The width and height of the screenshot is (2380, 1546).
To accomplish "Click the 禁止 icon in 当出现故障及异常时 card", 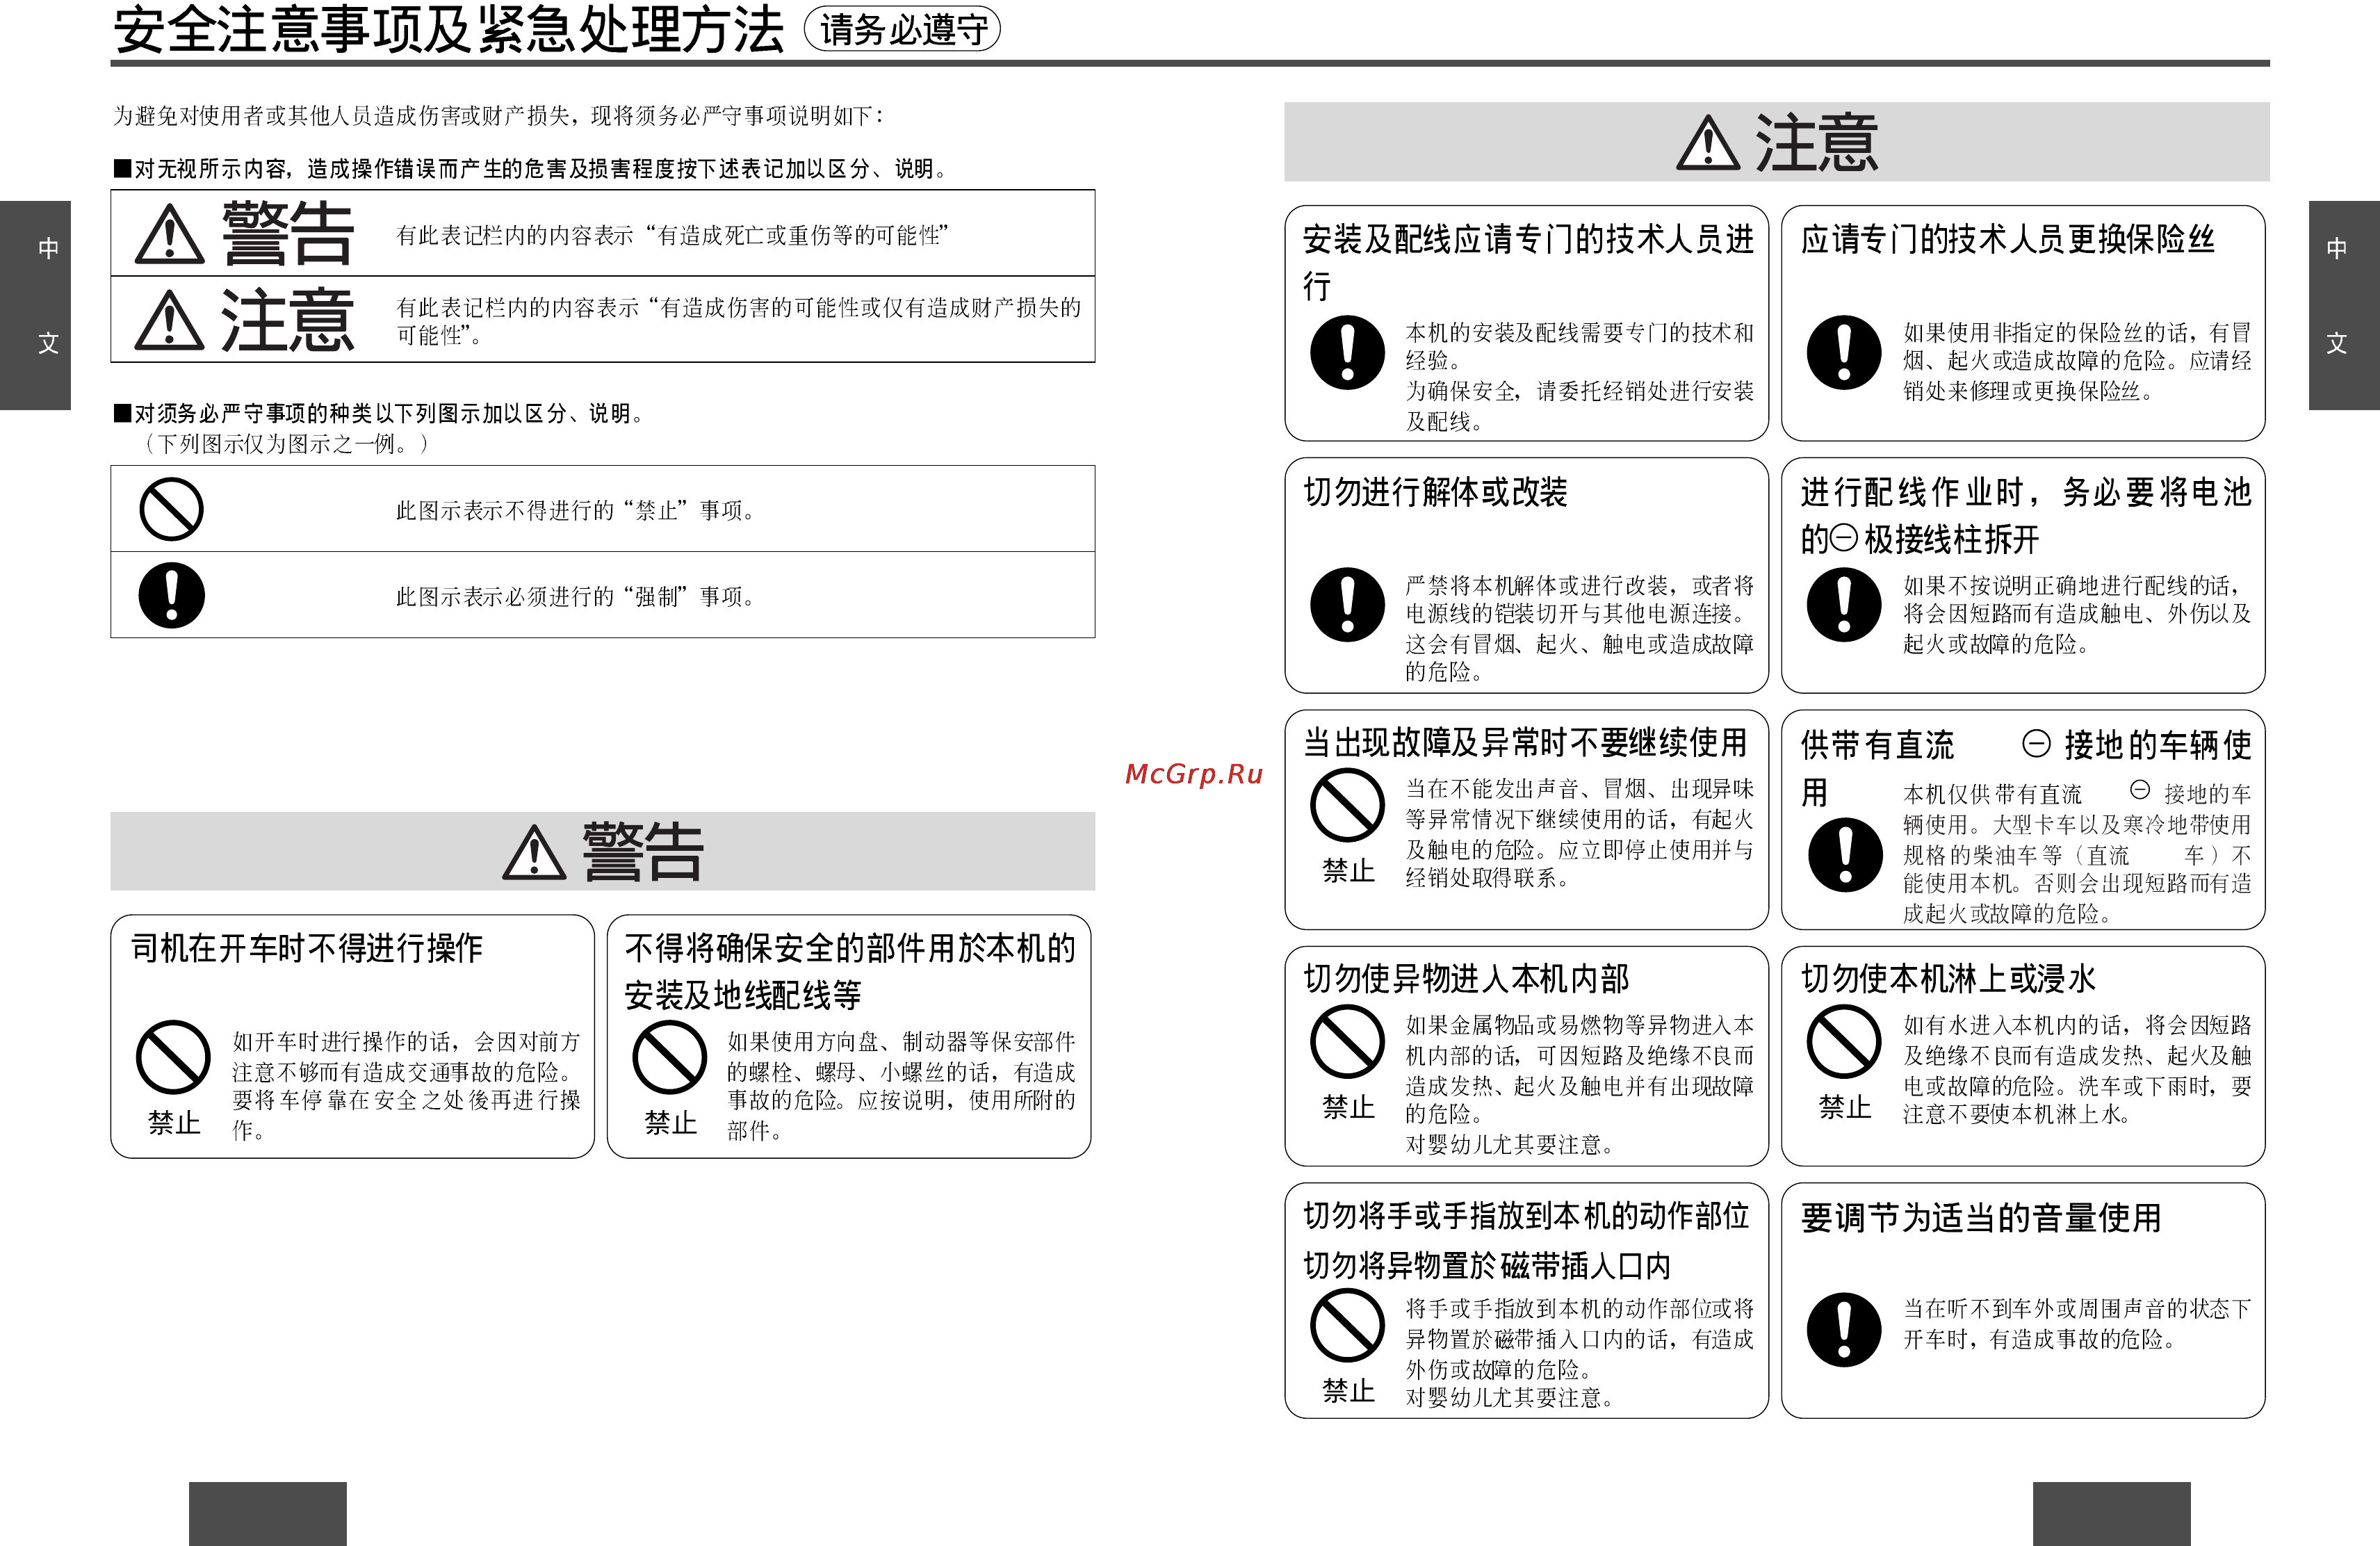I will tap(1347, 804).
